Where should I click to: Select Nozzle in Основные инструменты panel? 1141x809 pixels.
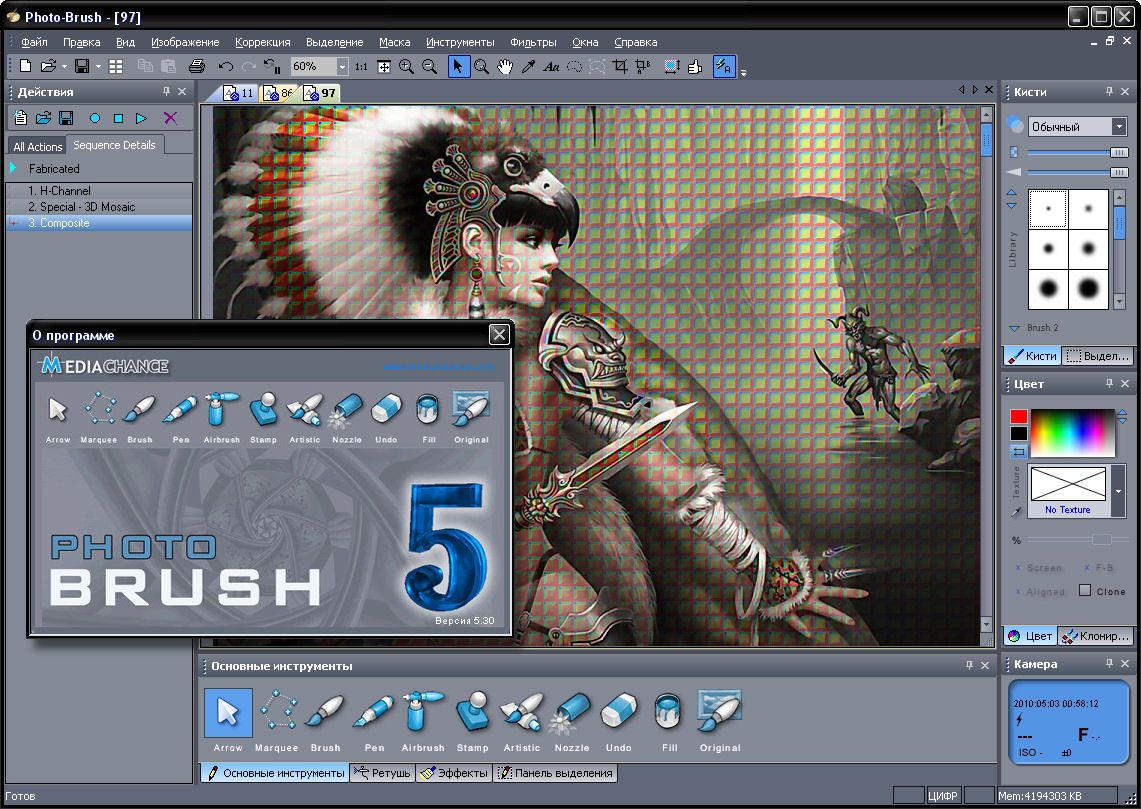click(x=572, y=720)
